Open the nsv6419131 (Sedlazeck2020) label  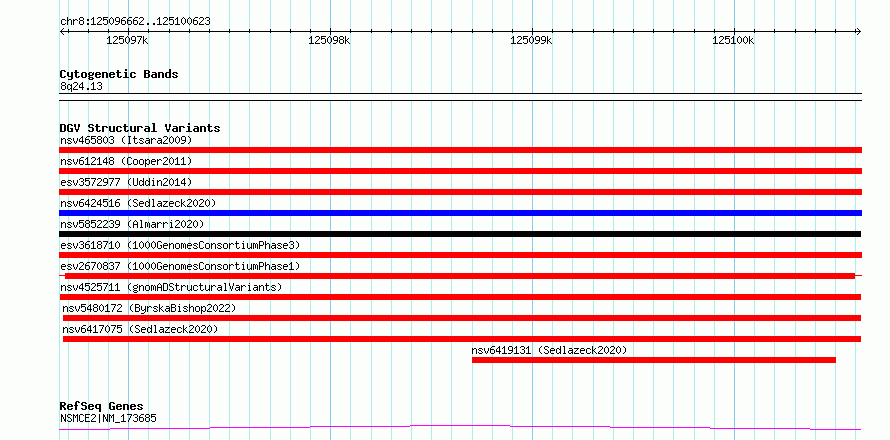[x=549, y=350]
